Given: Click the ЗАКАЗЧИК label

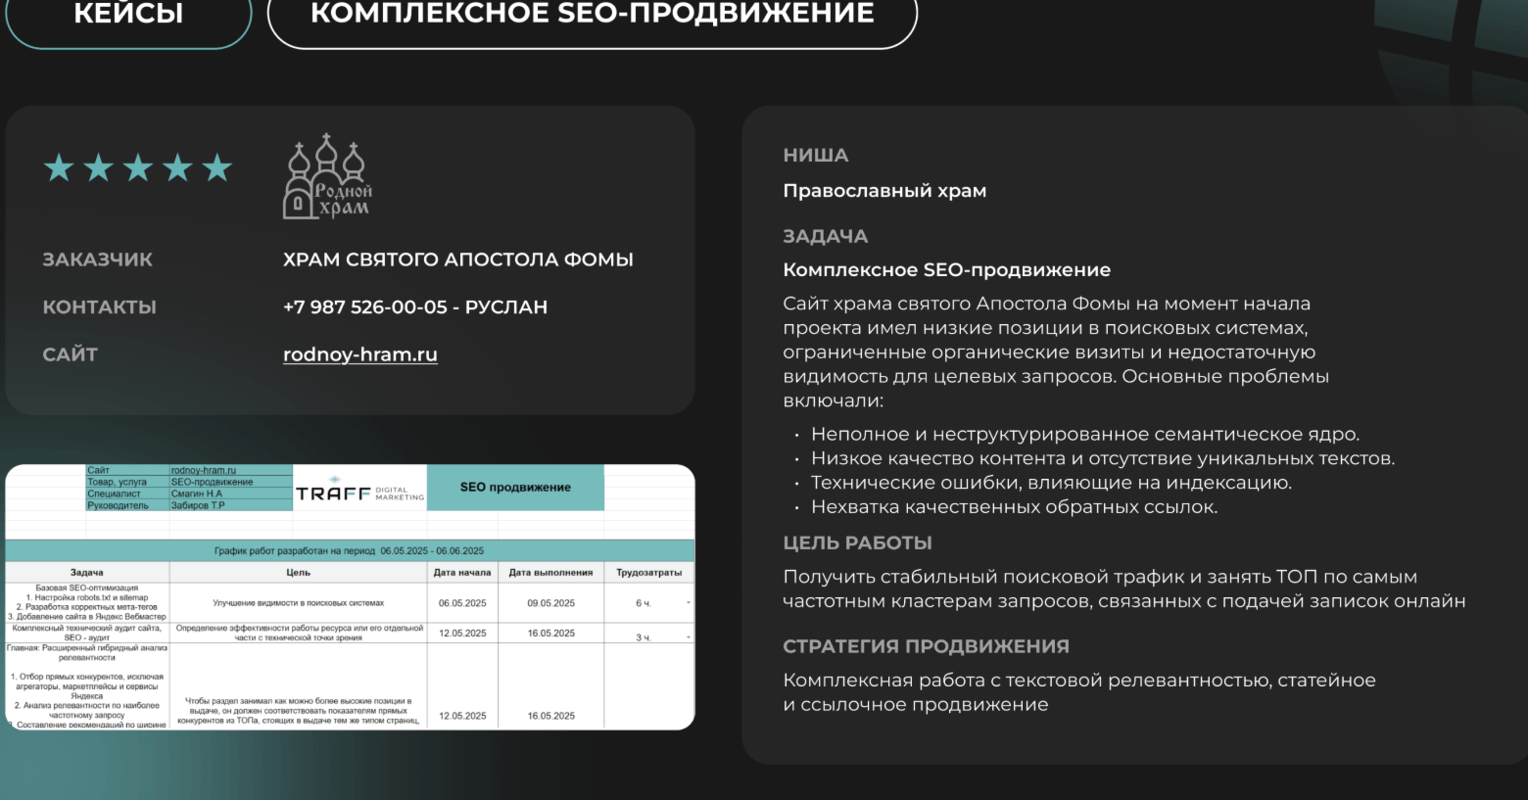Looking at the screenshot, I should tap(97, 260).
